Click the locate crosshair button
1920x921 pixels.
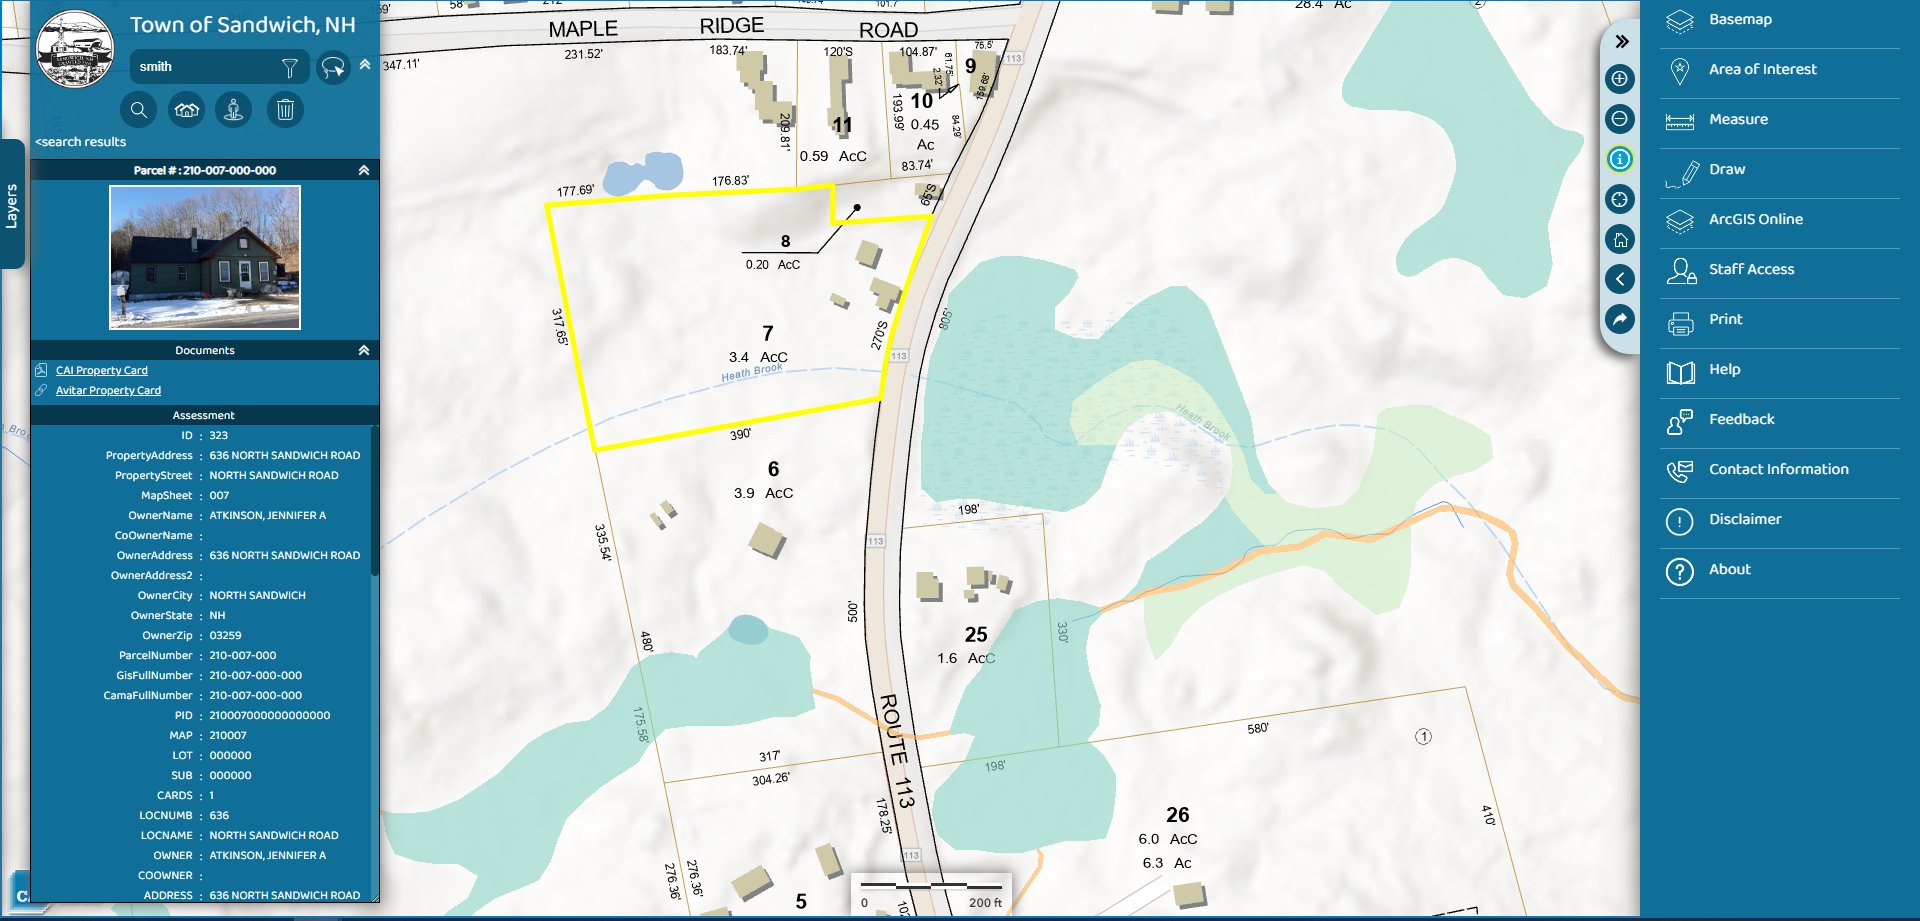pyautogui.click(x=1620, y=199)
